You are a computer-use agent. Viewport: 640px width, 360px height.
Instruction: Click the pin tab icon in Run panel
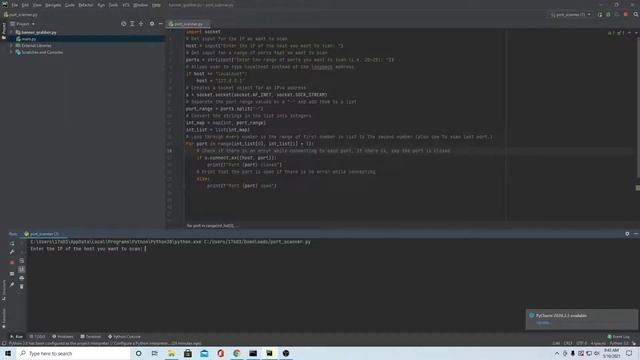12,285
